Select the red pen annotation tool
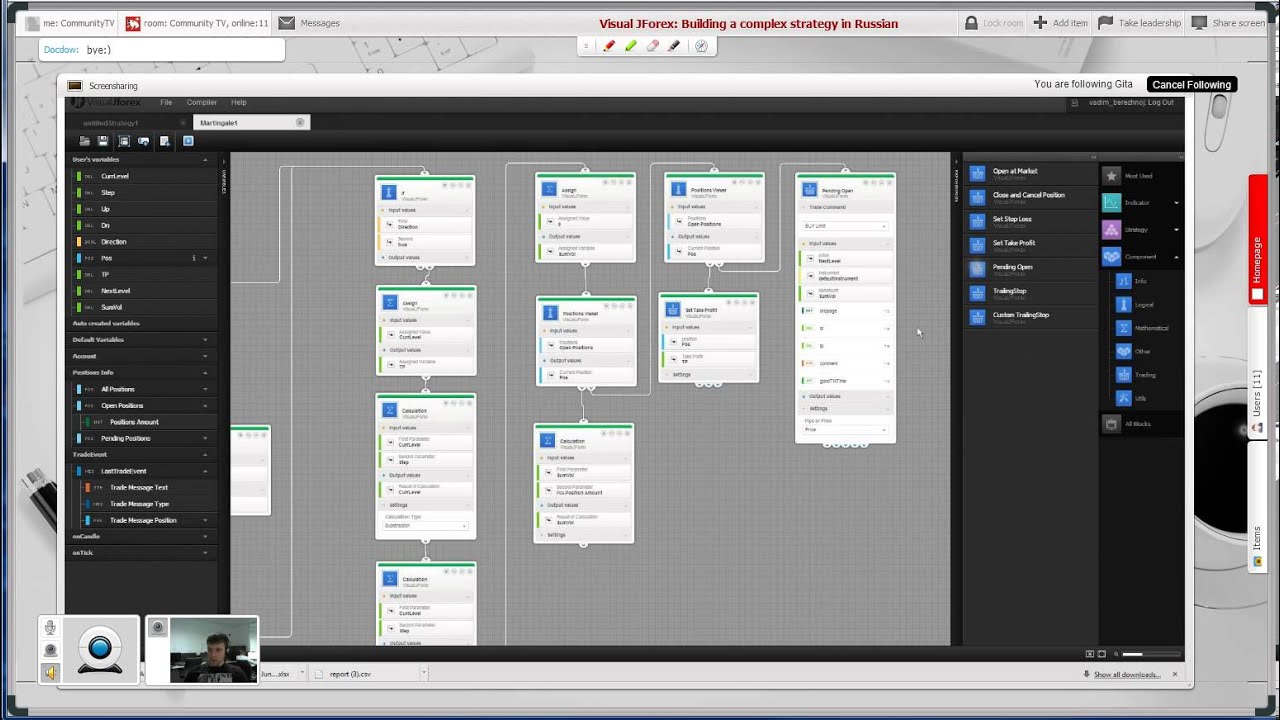 click(x=609, y=46)
